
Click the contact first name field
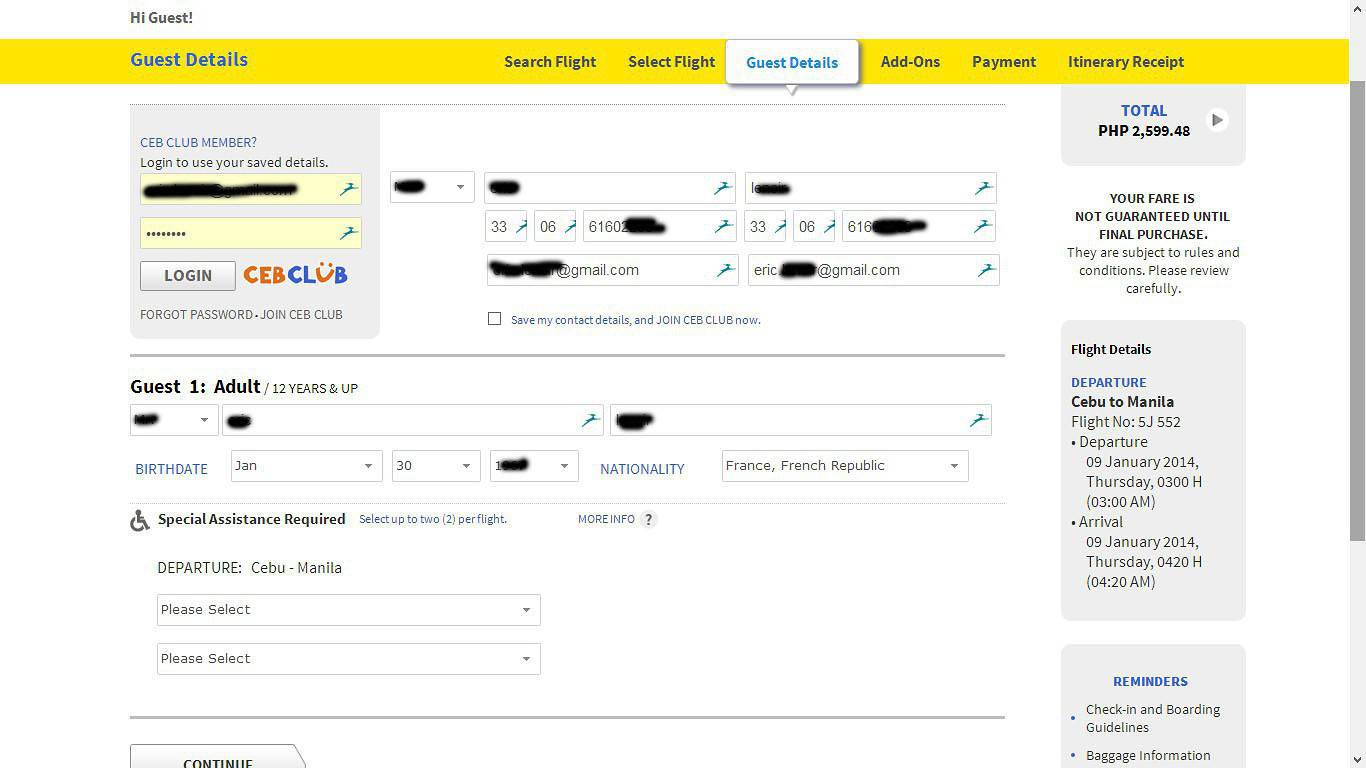(610, 188)
